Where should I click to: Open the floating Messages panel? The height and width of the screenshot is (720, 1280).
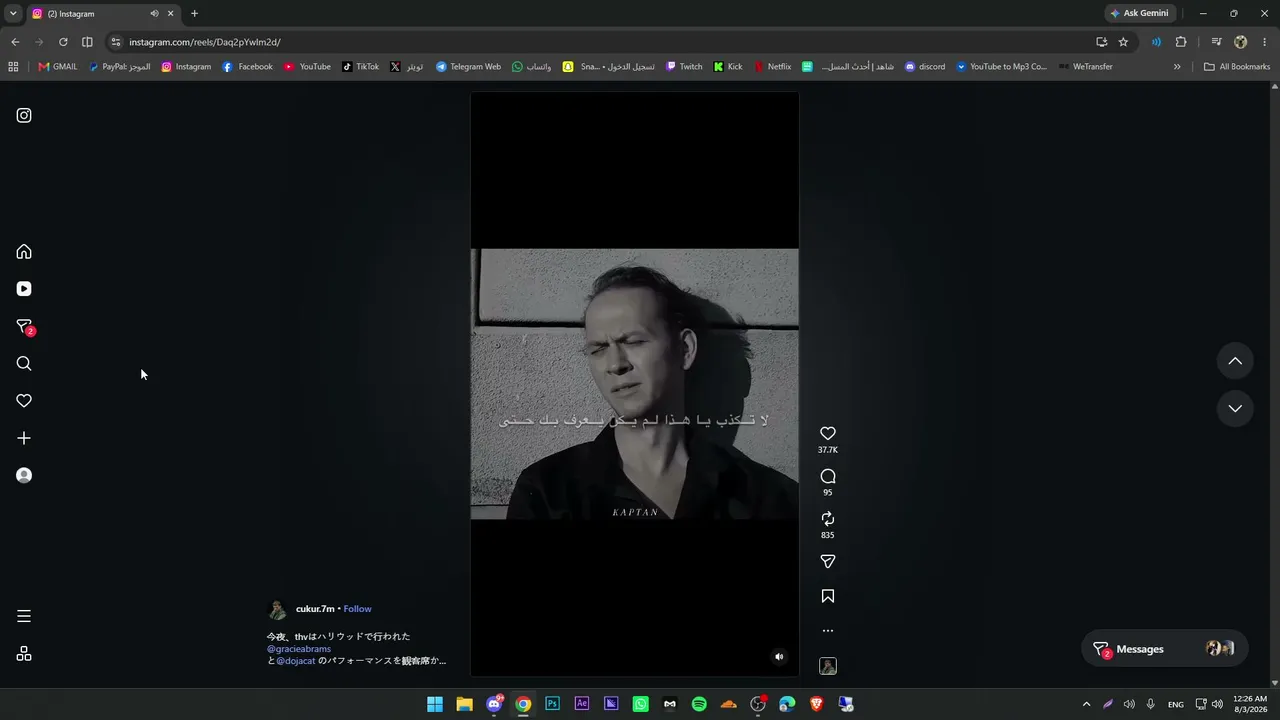pyautogui.click(x=1164, y=649)
